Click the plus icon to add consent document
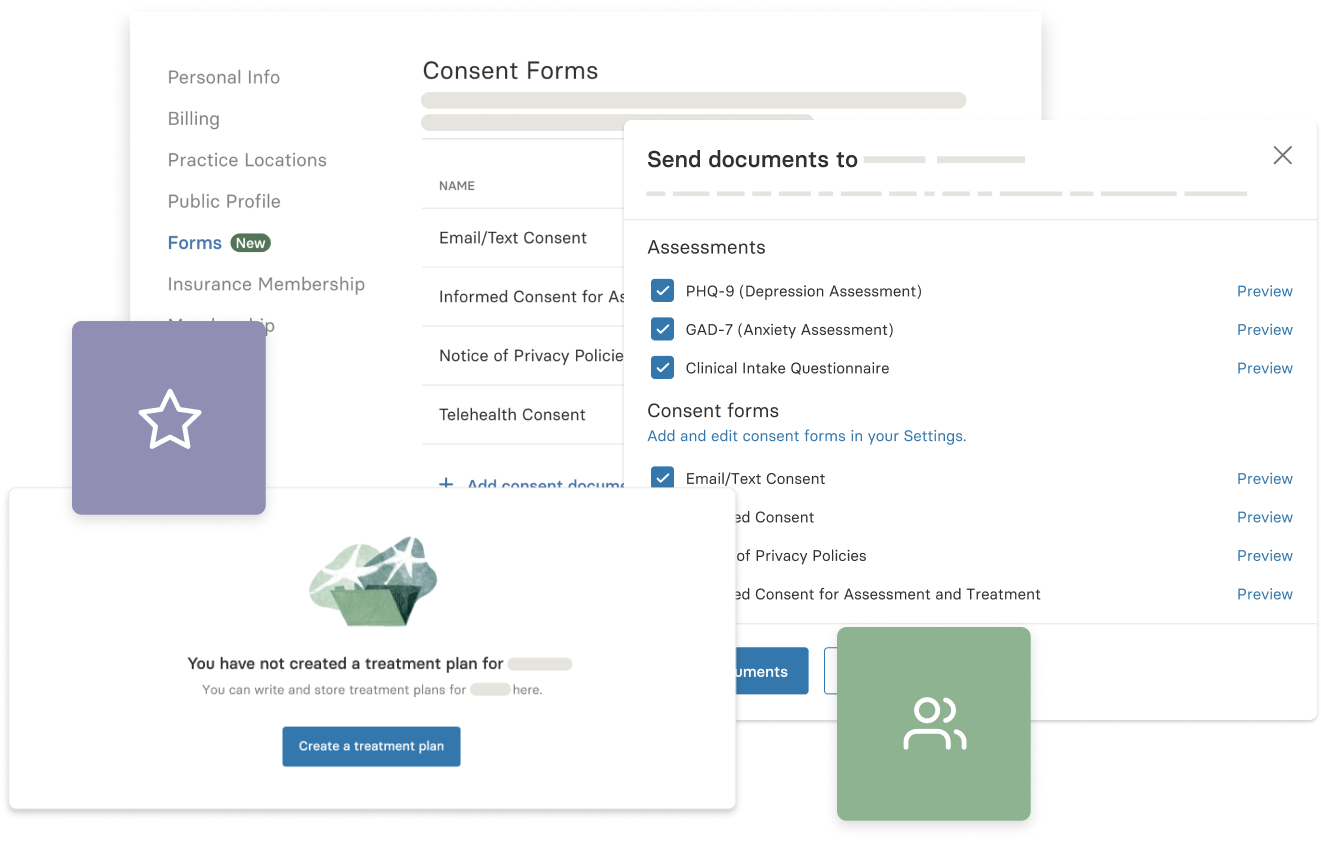1321x841 pixels. coord(446,484)
